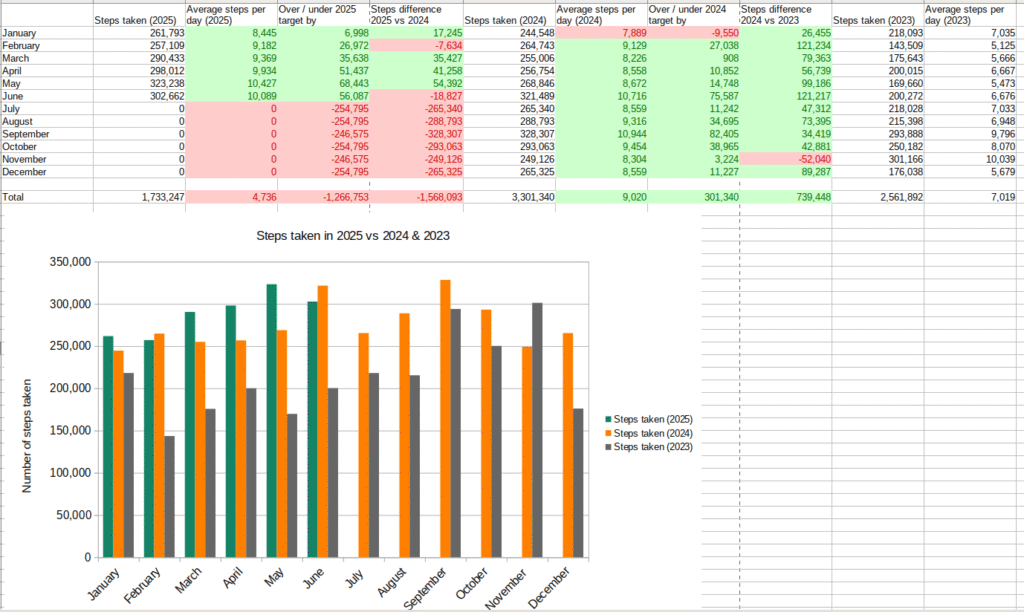Click the 'December' label on the chart's horizontal axis
The image size is (1024, 612).
(x=550, y=587)
